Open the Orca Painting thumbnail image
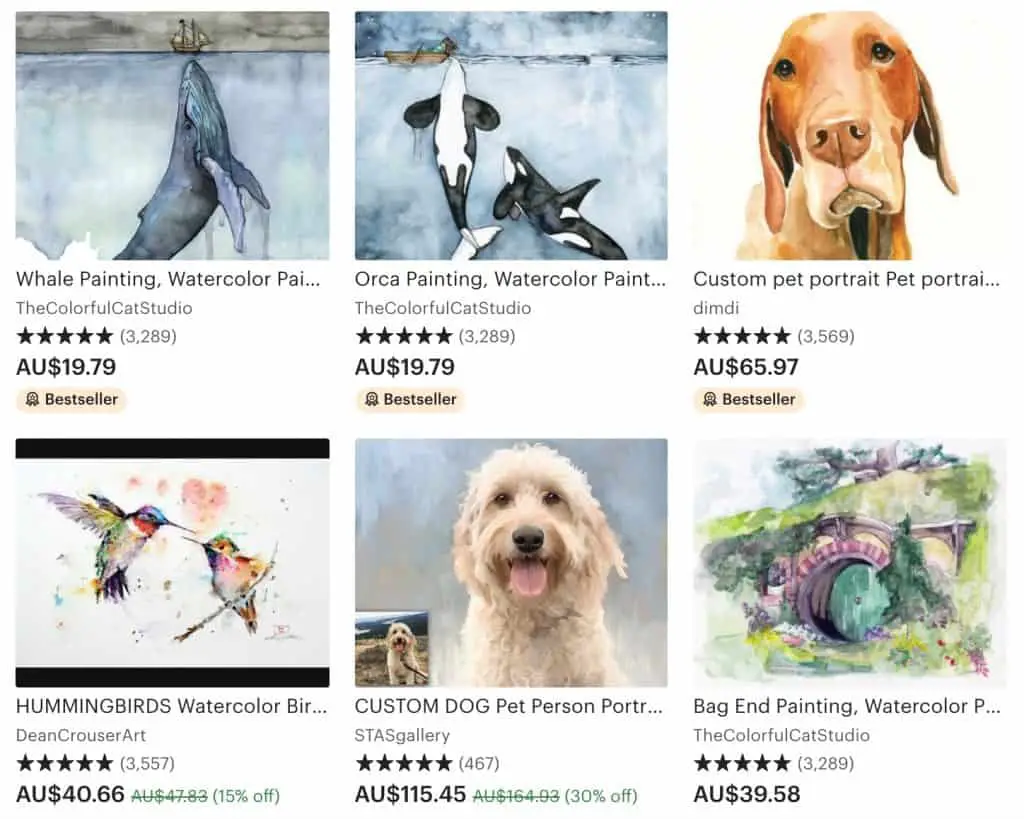1024x819 pixels. pos(511,136)
